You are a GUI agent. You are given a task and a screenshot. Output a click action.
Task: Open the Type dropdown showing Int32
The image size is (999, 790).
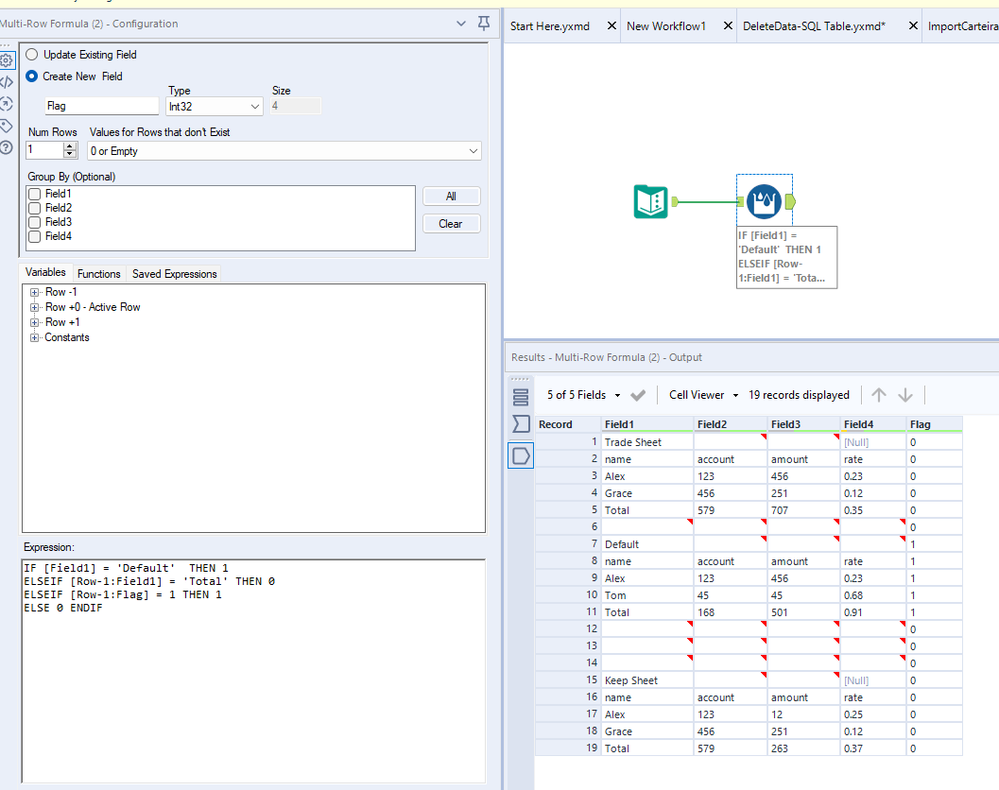click(x=215, y=106)
